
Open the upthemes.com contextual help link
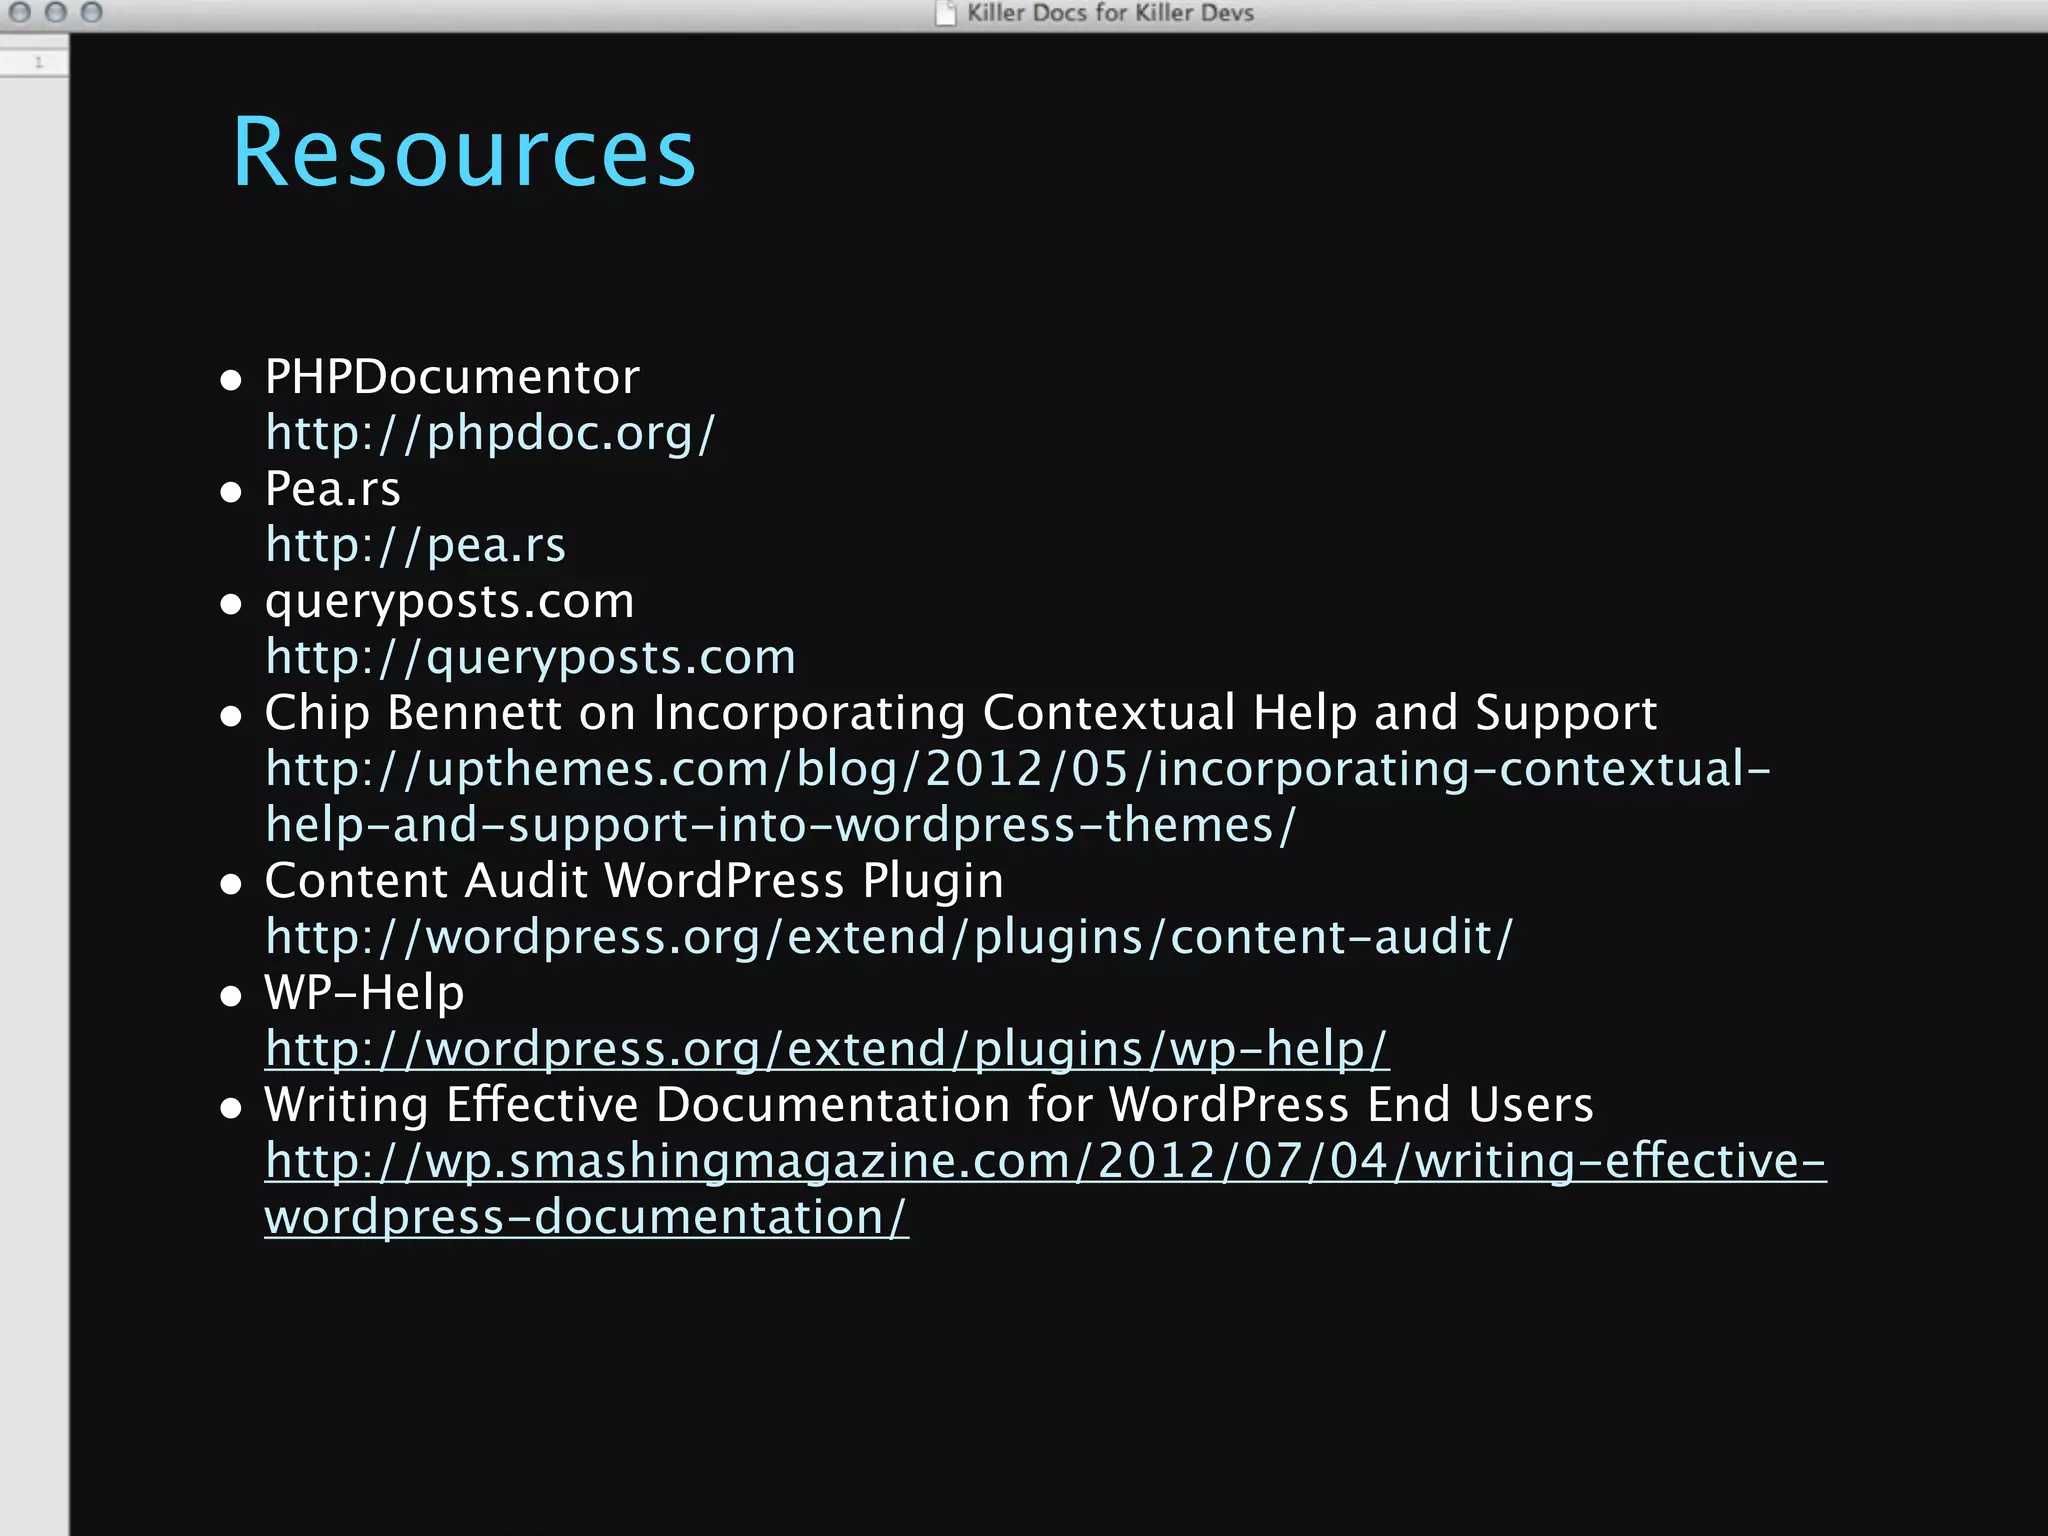1017,797
